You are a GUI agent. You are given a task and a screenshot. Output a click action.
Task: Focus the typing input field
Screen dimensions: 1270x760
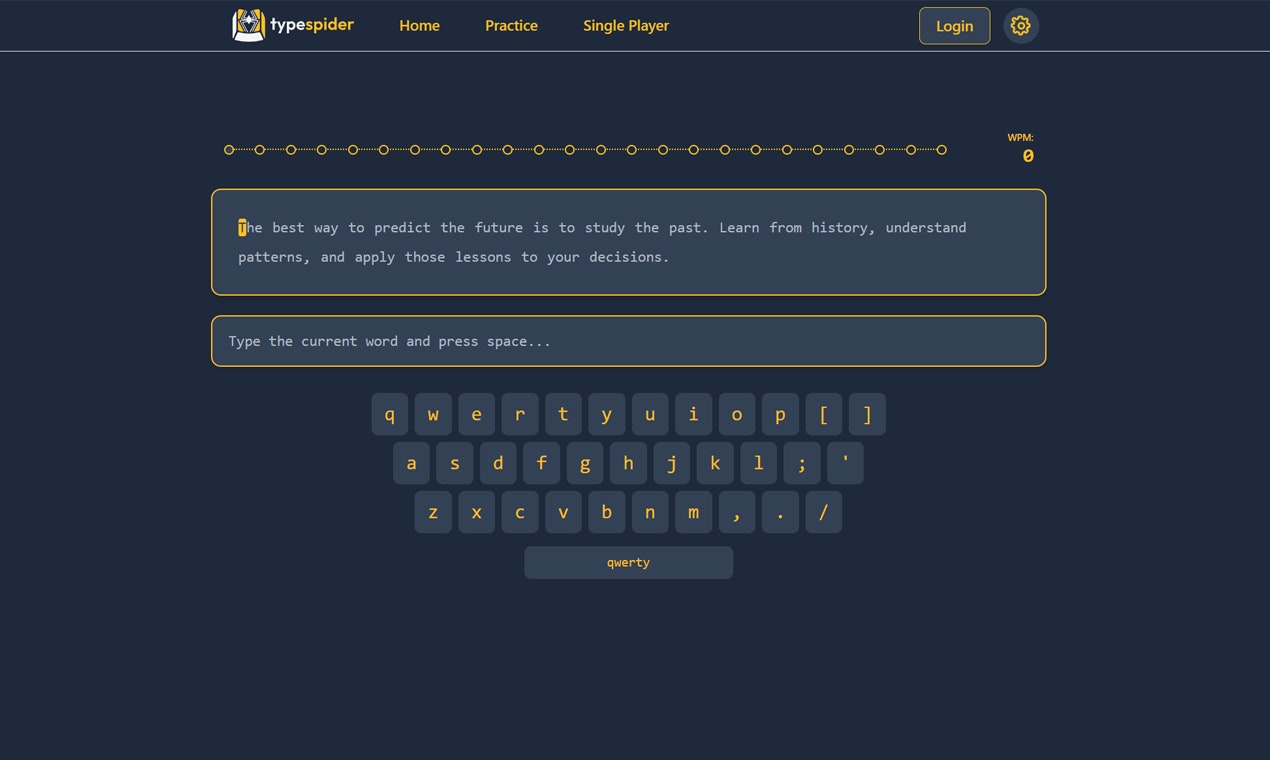coord(628,341)
